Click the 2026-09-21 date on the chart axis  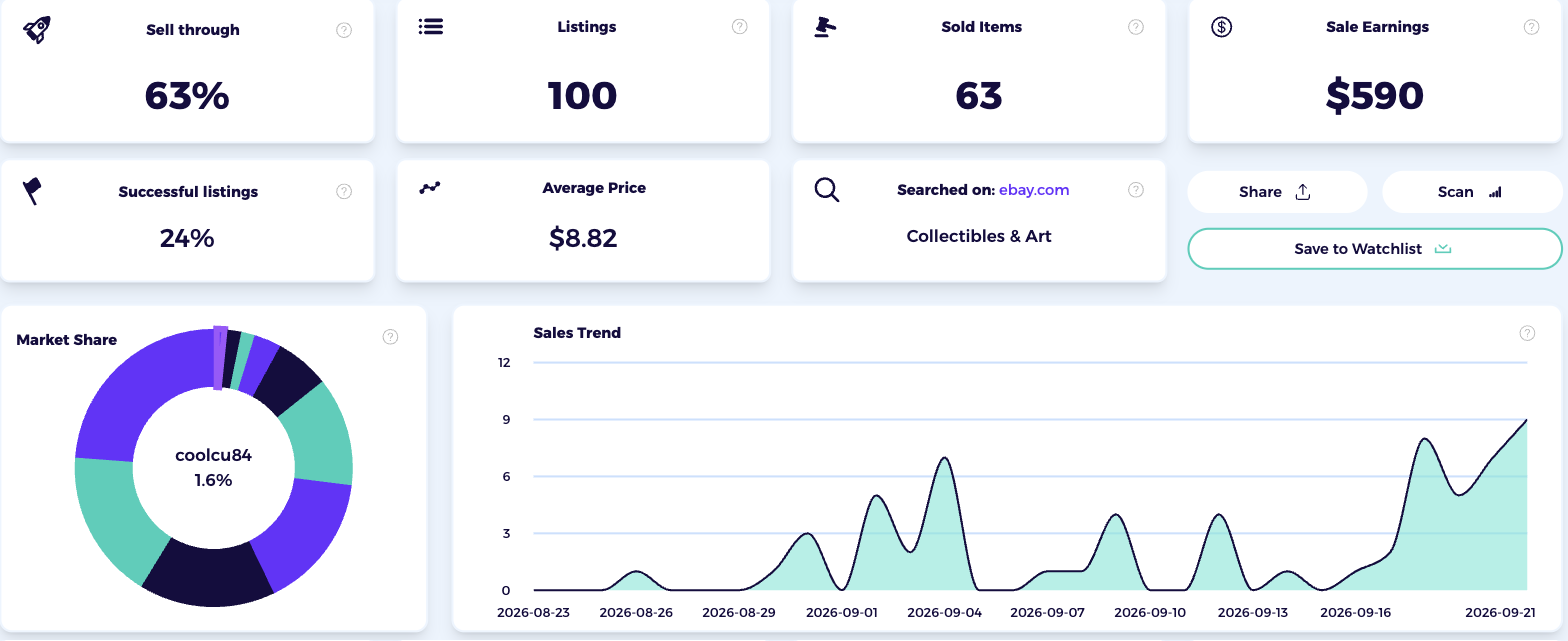click(1500, 612)
